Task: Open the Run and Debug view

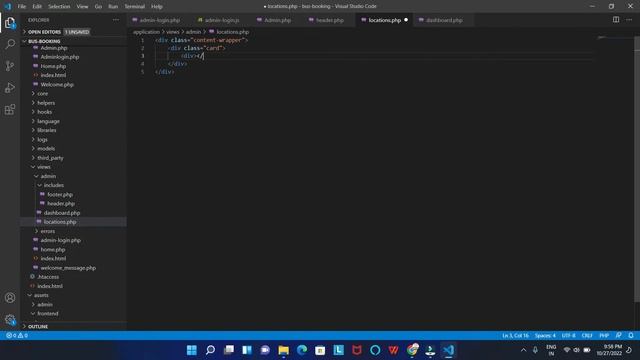Action: coord(10,87)
